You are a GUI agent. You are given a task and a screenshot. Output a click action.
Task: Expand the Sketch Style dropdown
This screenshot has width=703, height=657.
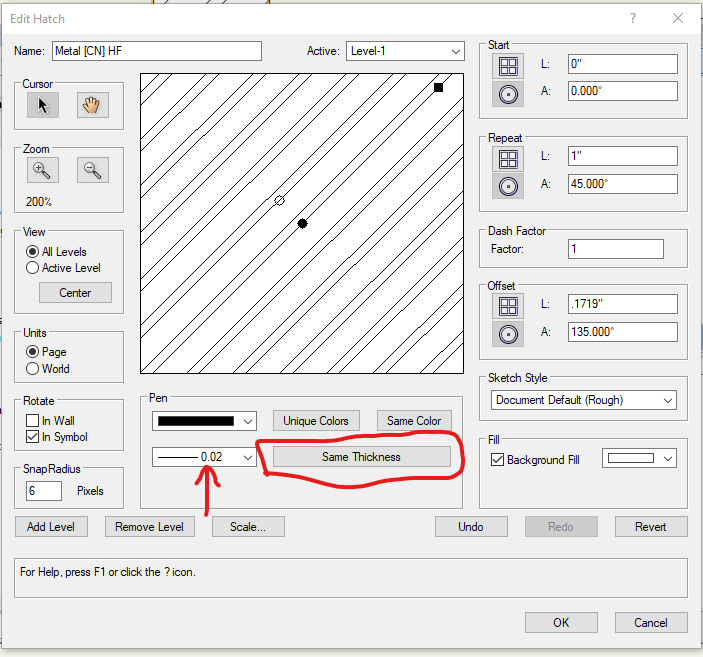tap(582, 400)
